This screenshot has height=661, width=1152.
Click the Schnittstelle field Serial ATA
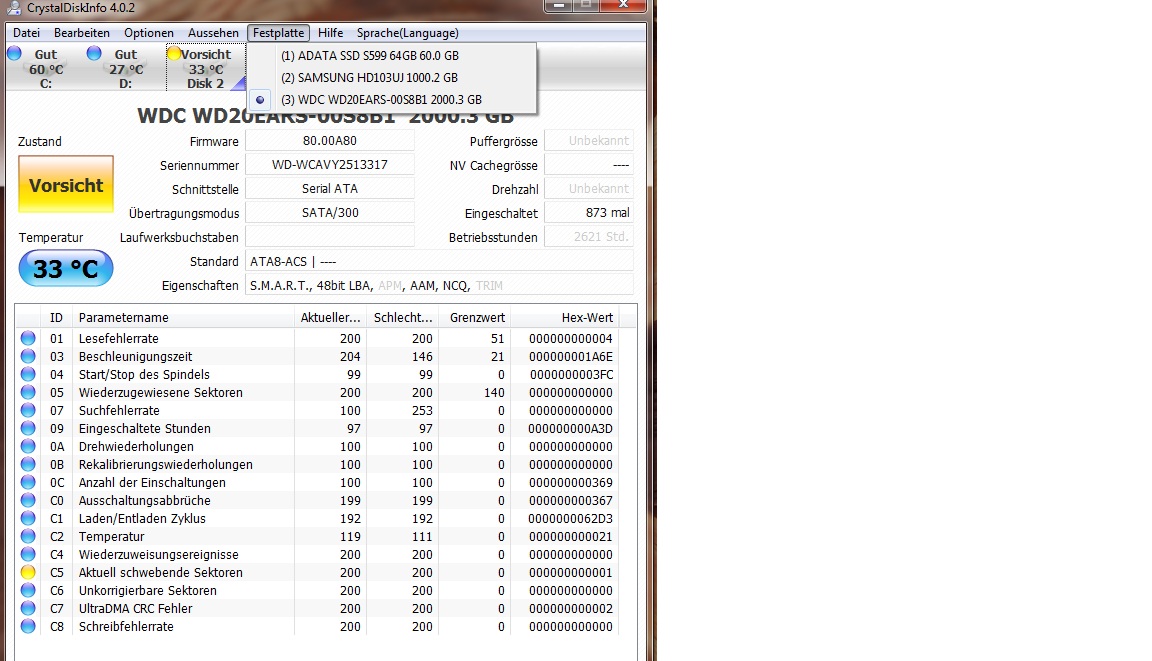(330, 189)
